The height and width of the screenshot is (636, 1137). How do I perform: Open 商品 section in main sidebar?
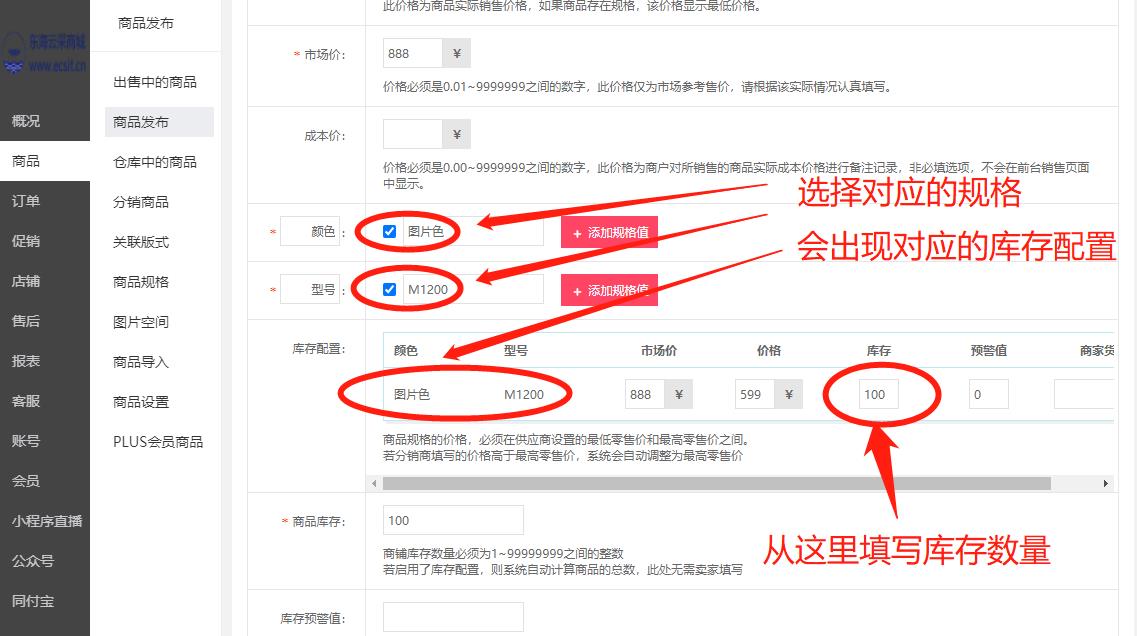pos(26,161)
